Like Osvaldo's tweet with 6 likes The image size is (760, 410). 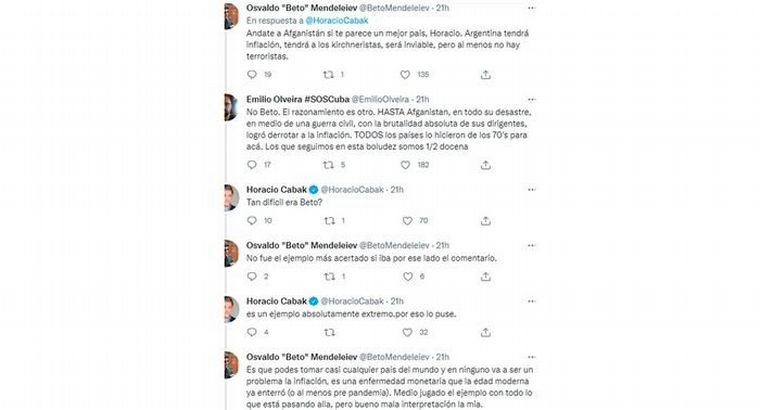406,276
